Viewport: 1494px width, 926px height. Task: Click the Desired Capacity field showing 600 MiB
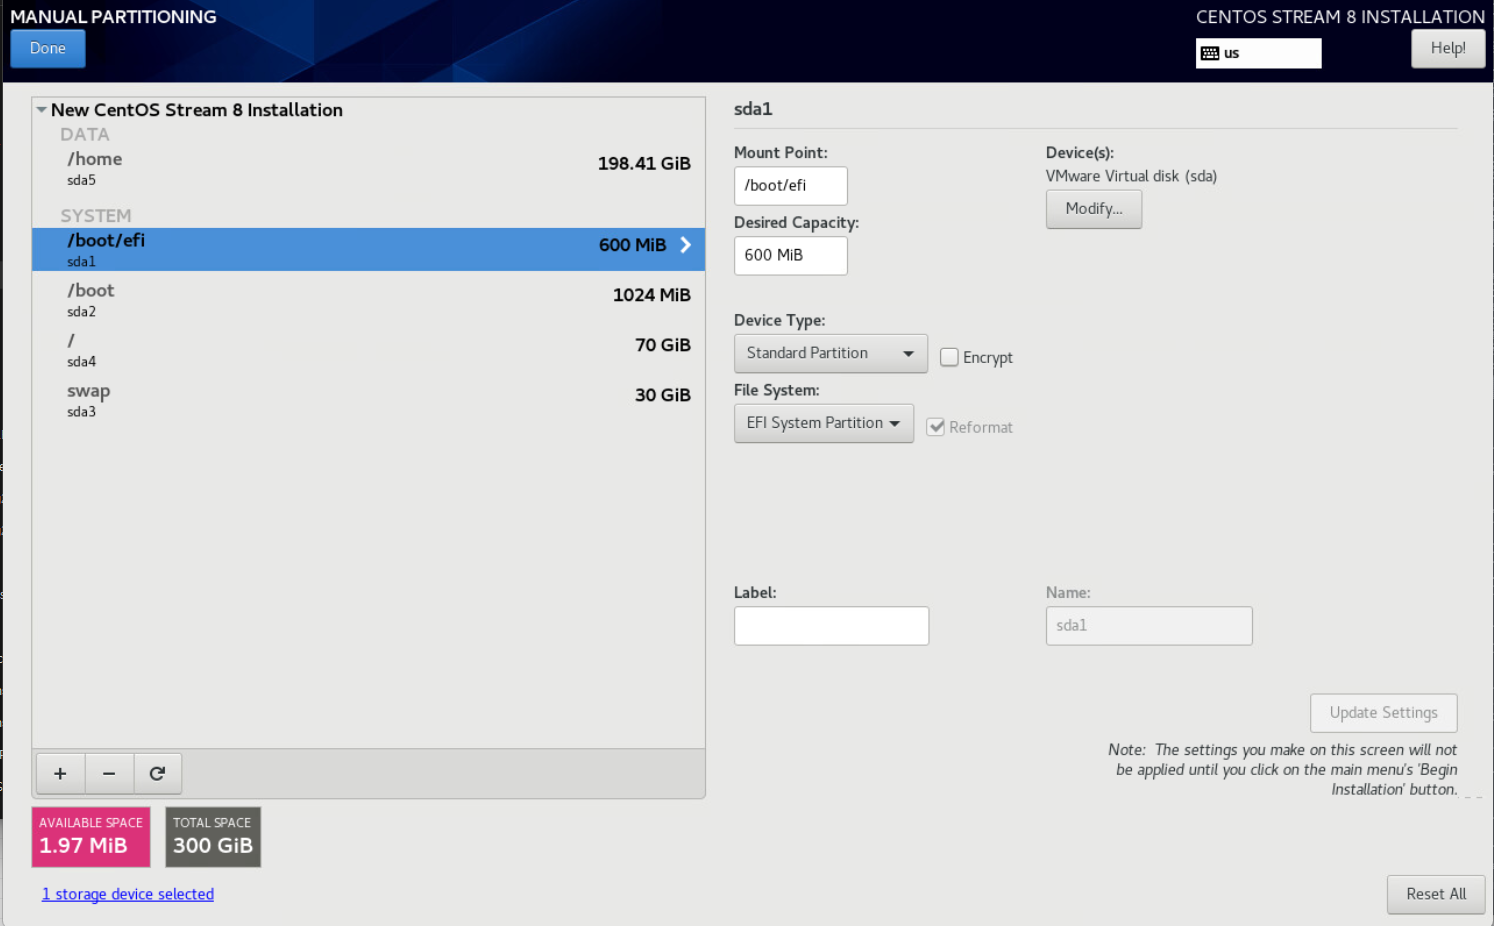pos(790,256)
